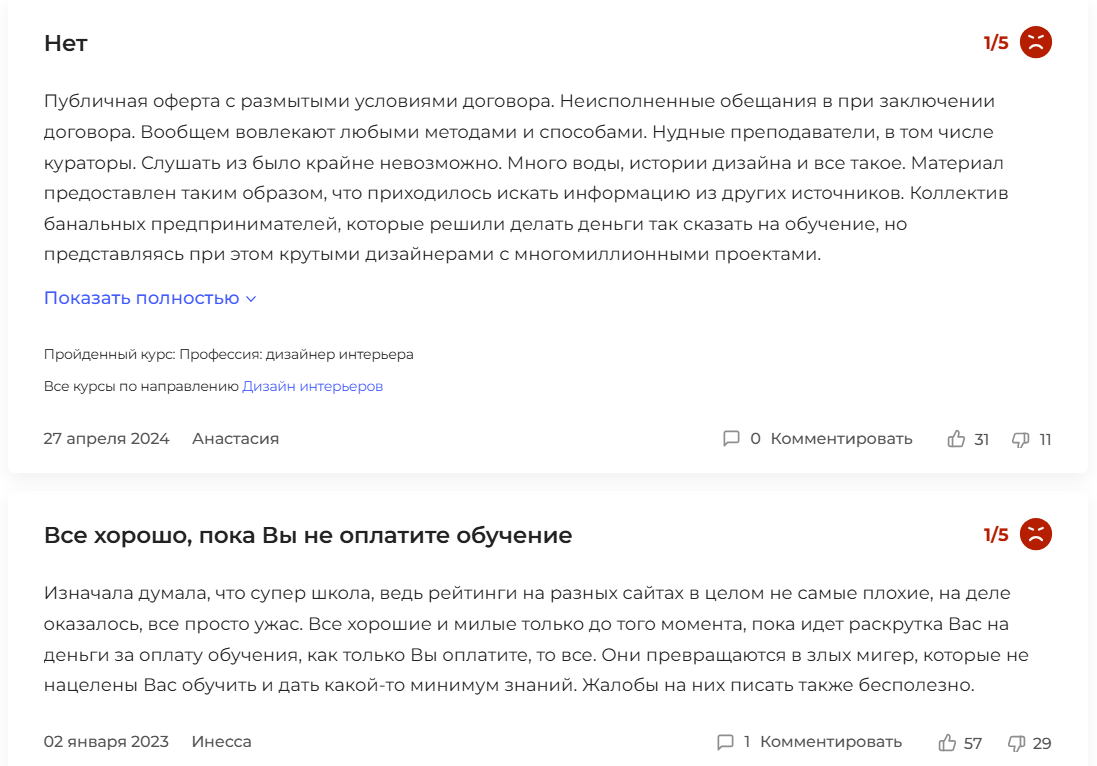Open review titled "Нет"
Screen dimensions: 1097x766
(x=66, y=43)
